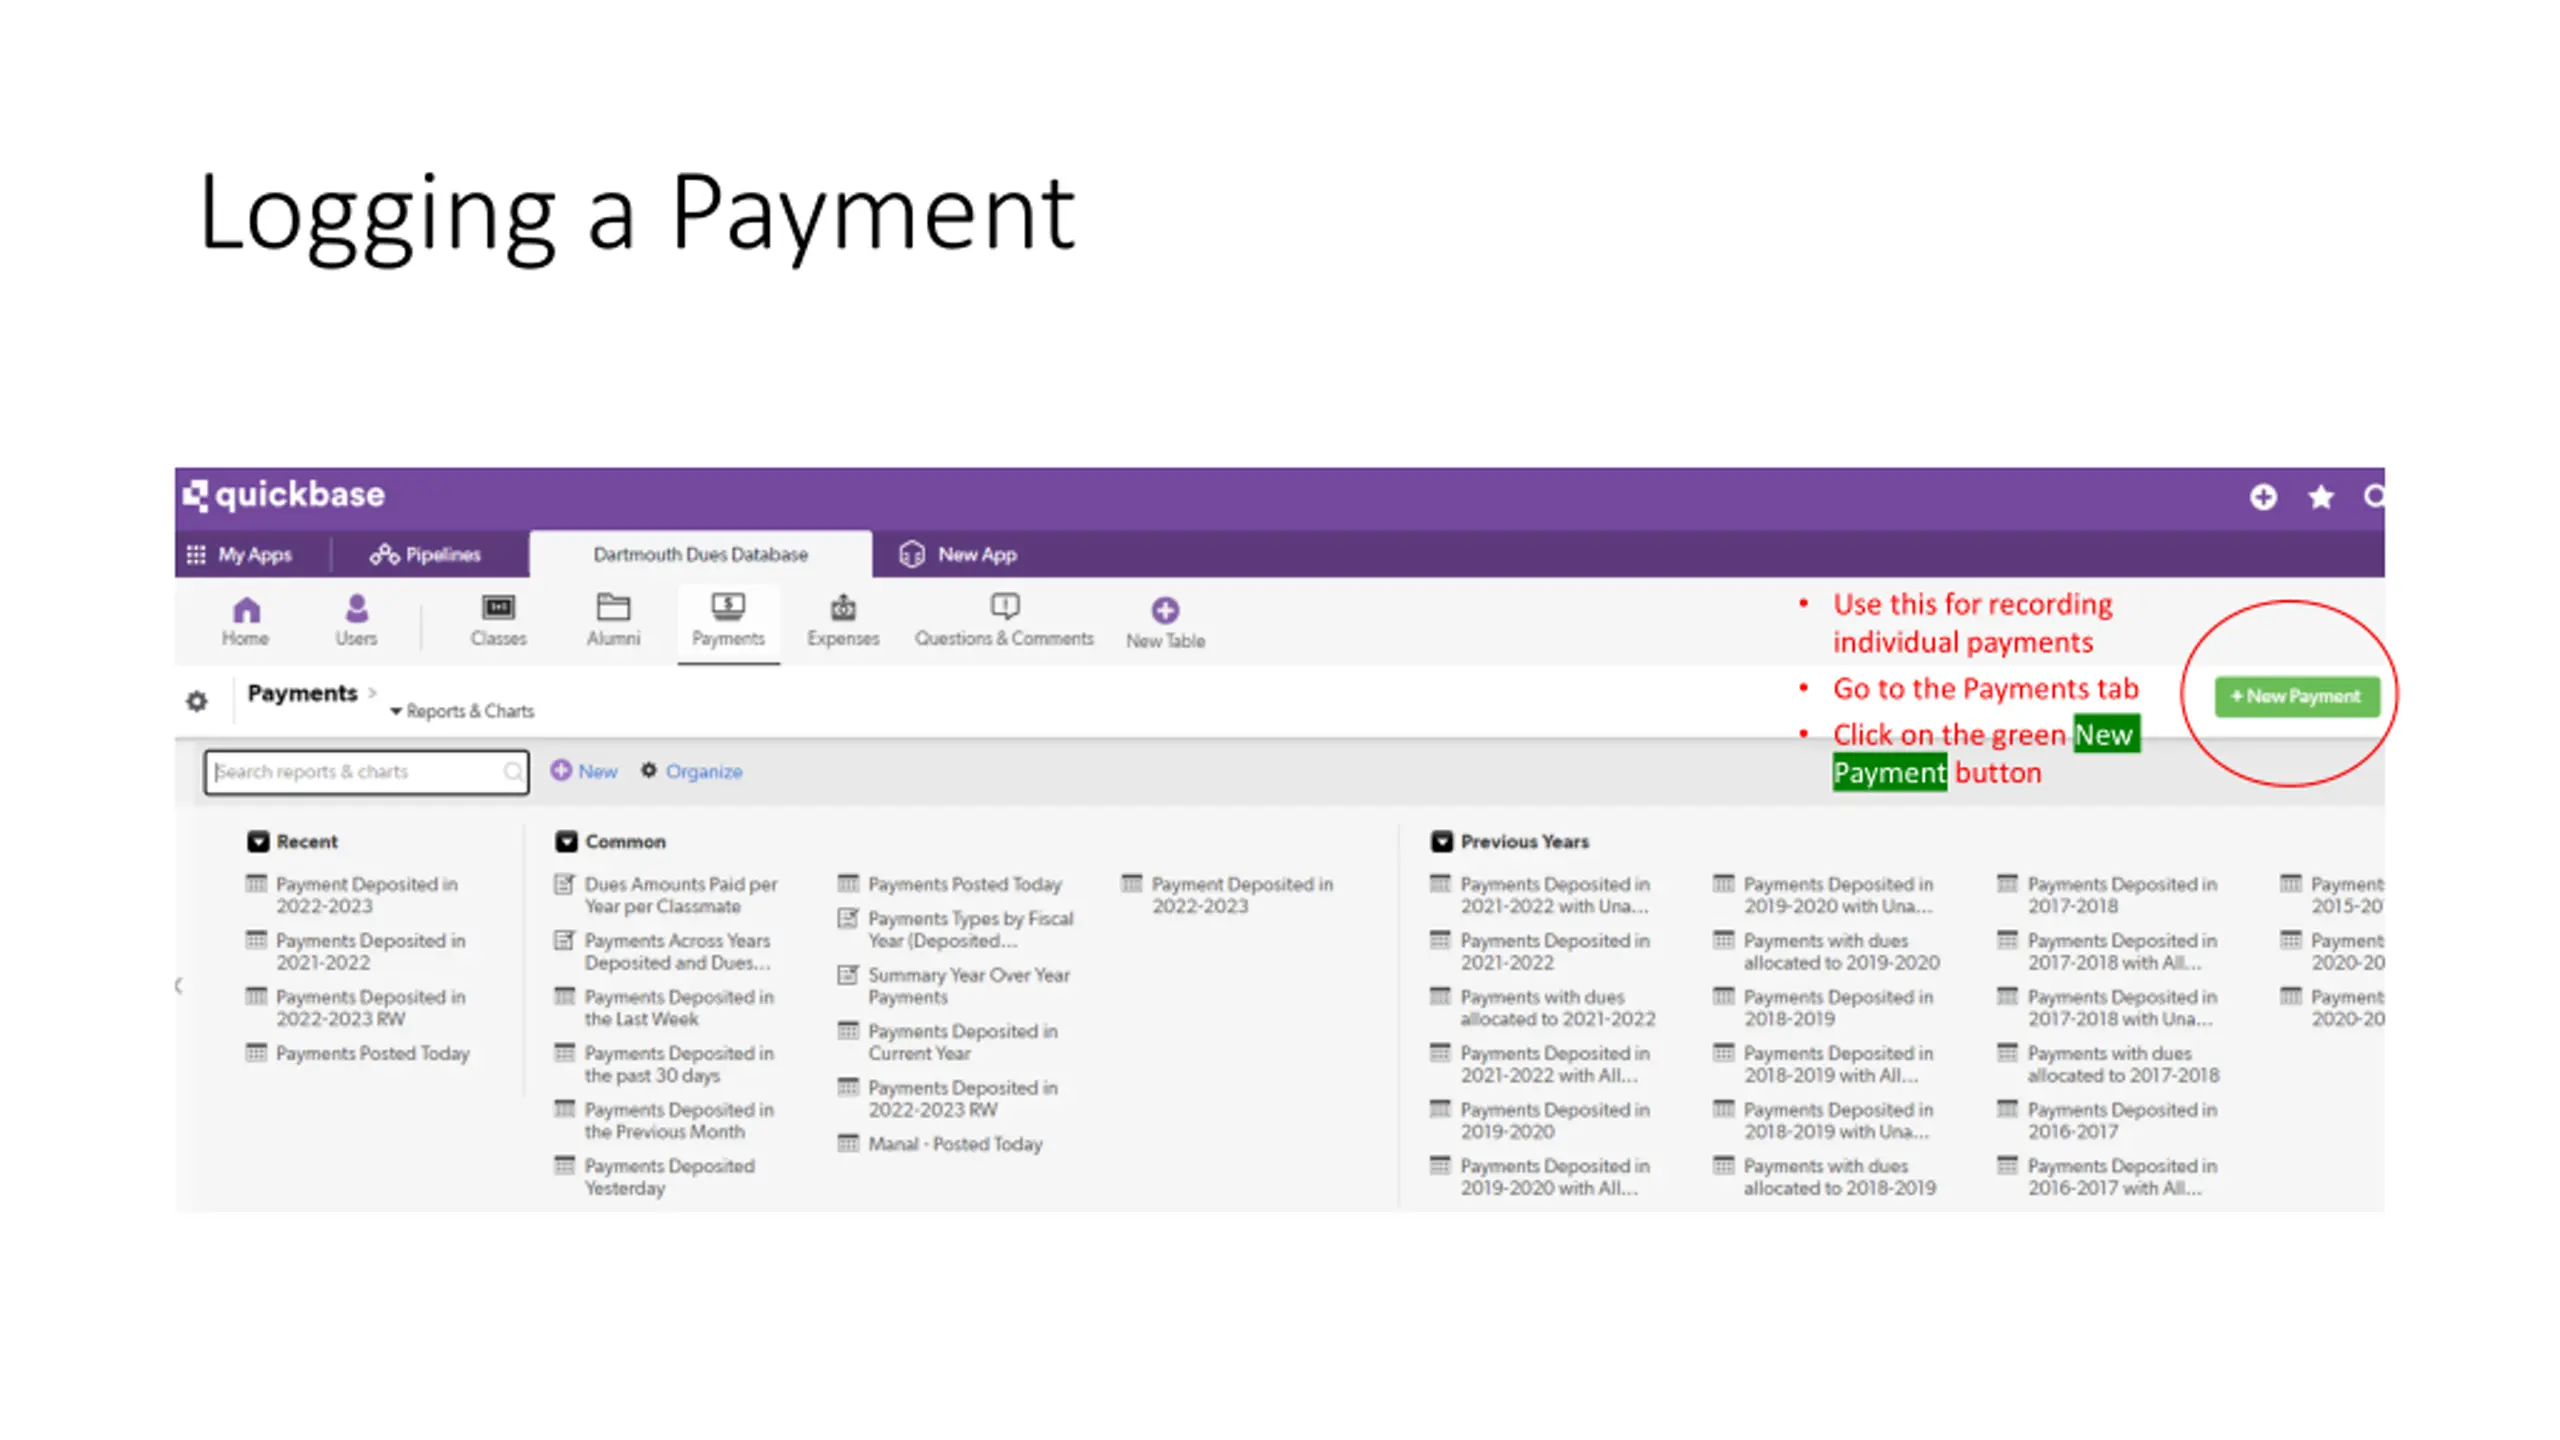Screen dimensions: 2560x1440
Task: Click the quickbase logo
Action: [284, 495]
